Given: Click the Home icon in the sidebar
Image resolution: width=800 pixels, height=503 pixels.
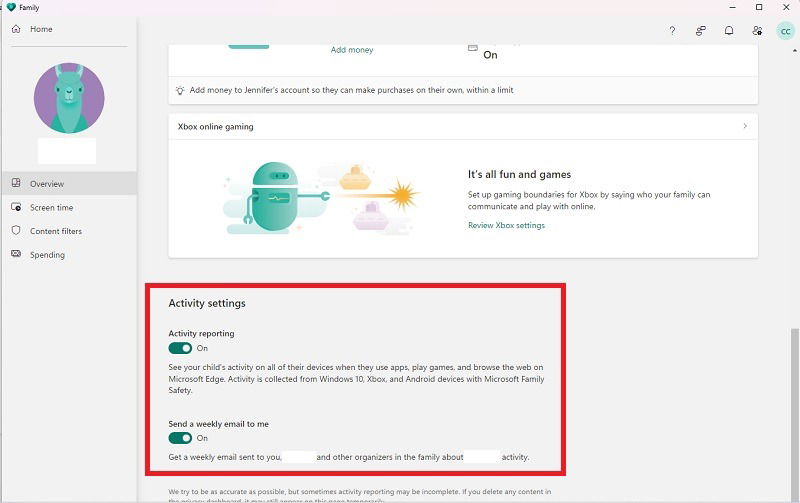Looking at the screenshot, I should (x=16, y=29).
